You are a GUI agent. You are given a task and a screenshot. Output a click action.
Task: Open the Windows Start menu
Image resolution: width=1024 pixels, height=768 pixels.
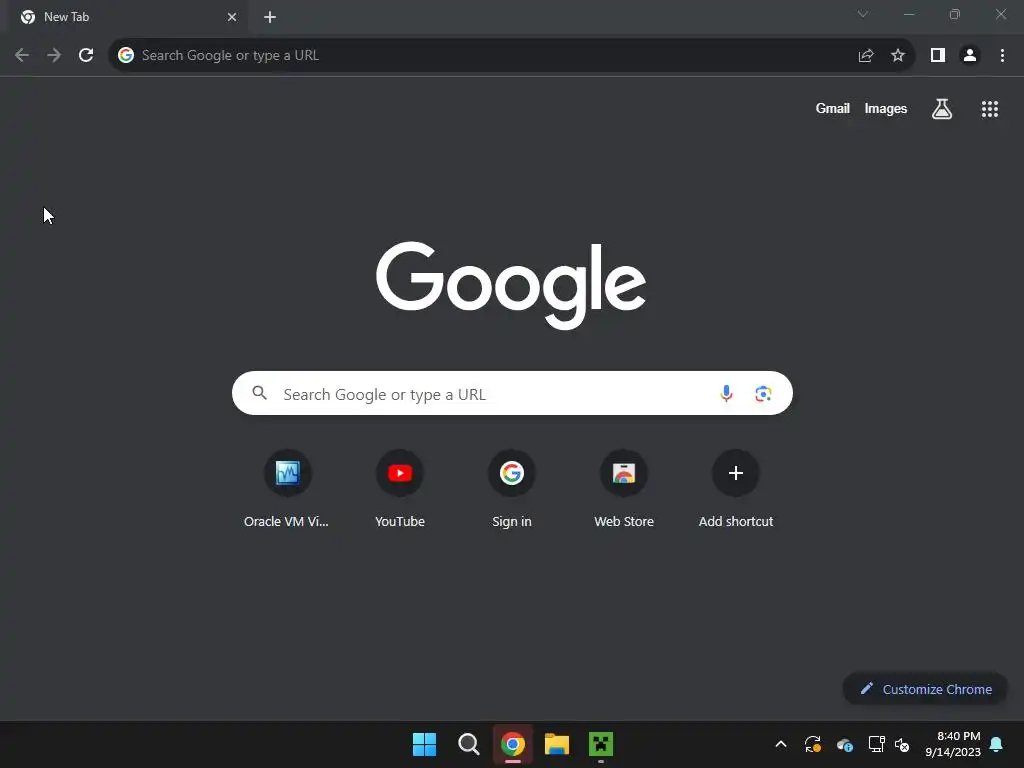(x=424, y=744)
